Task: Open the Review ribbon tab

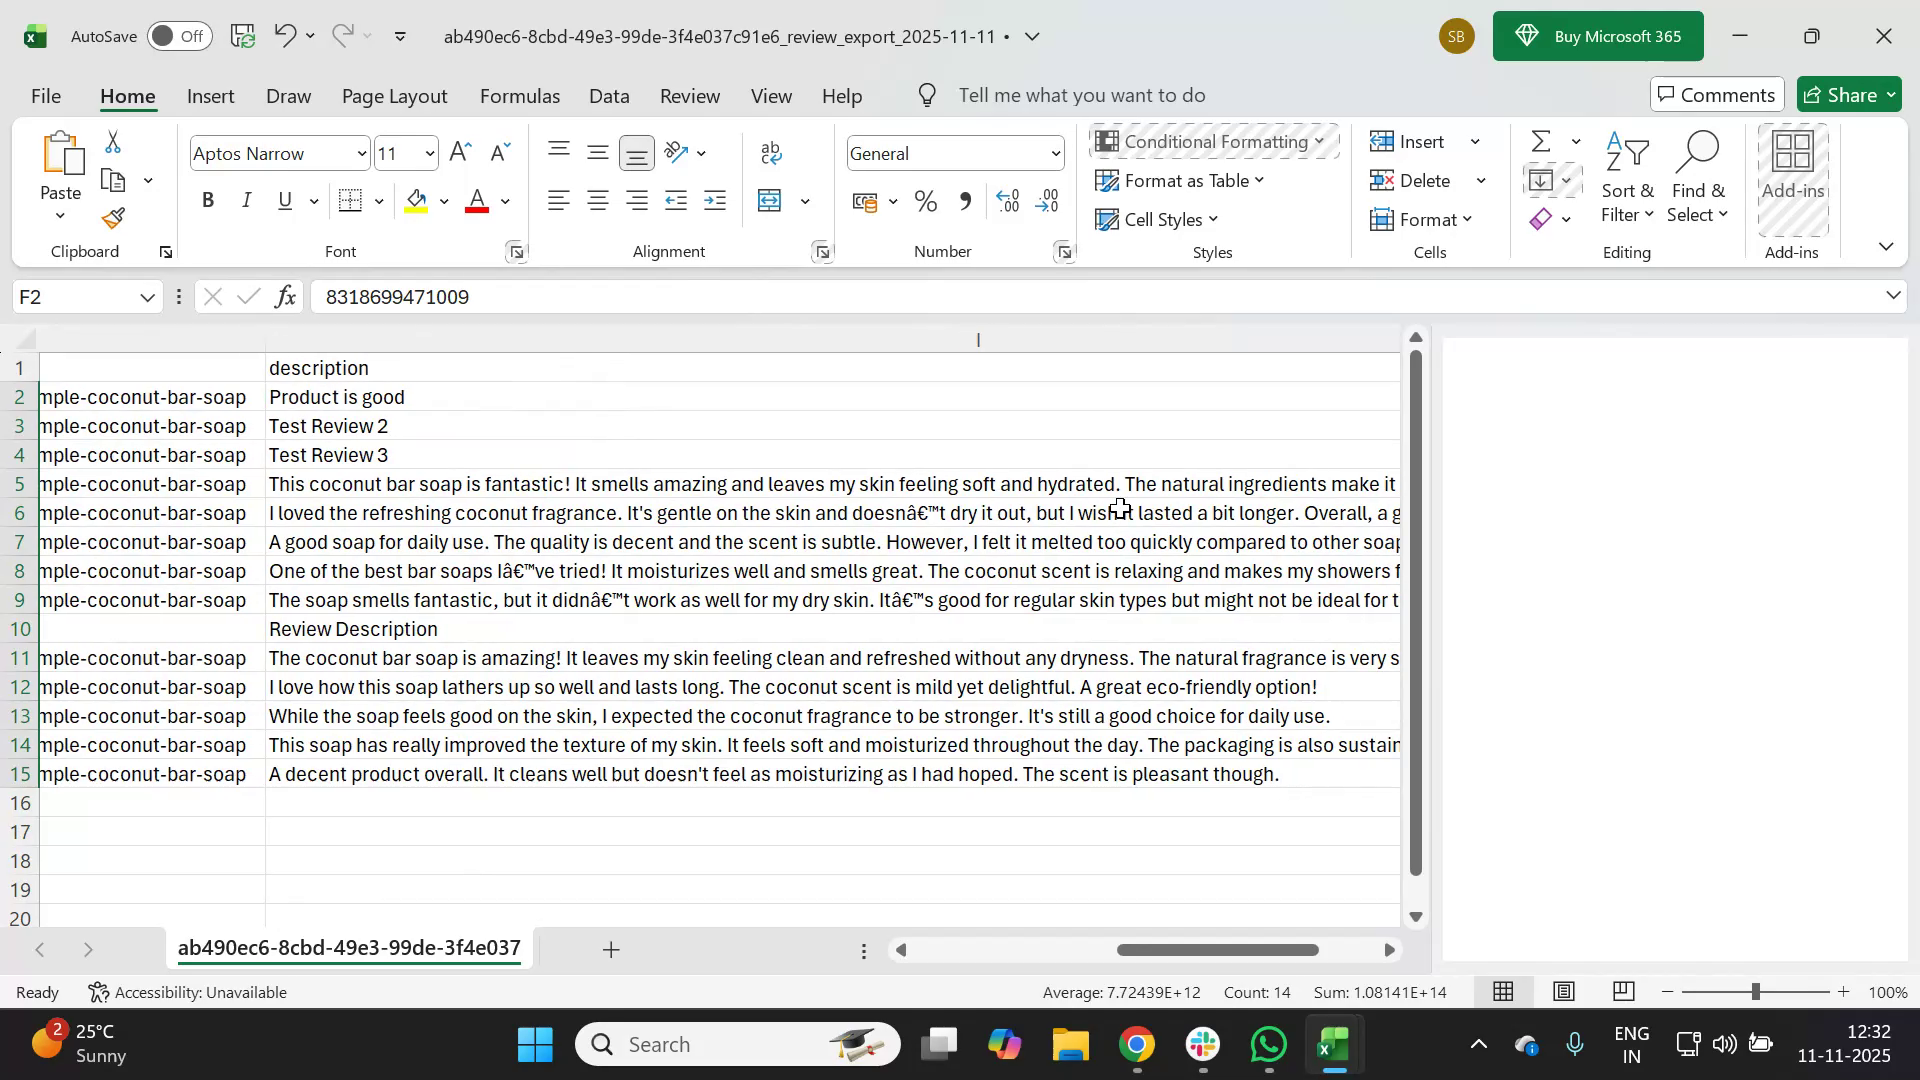Action: (x=690, y=95)
